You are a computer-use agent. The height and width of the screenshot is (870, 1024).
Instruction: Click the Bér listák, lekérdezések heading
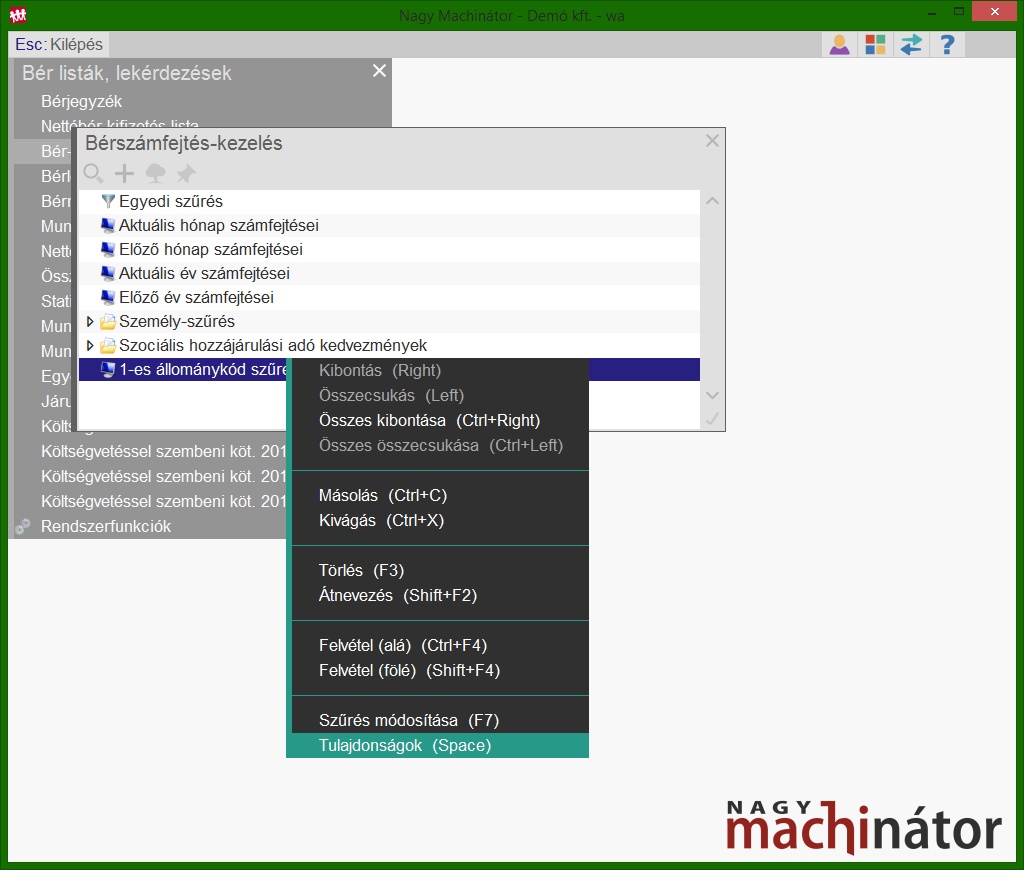point(127,73)
